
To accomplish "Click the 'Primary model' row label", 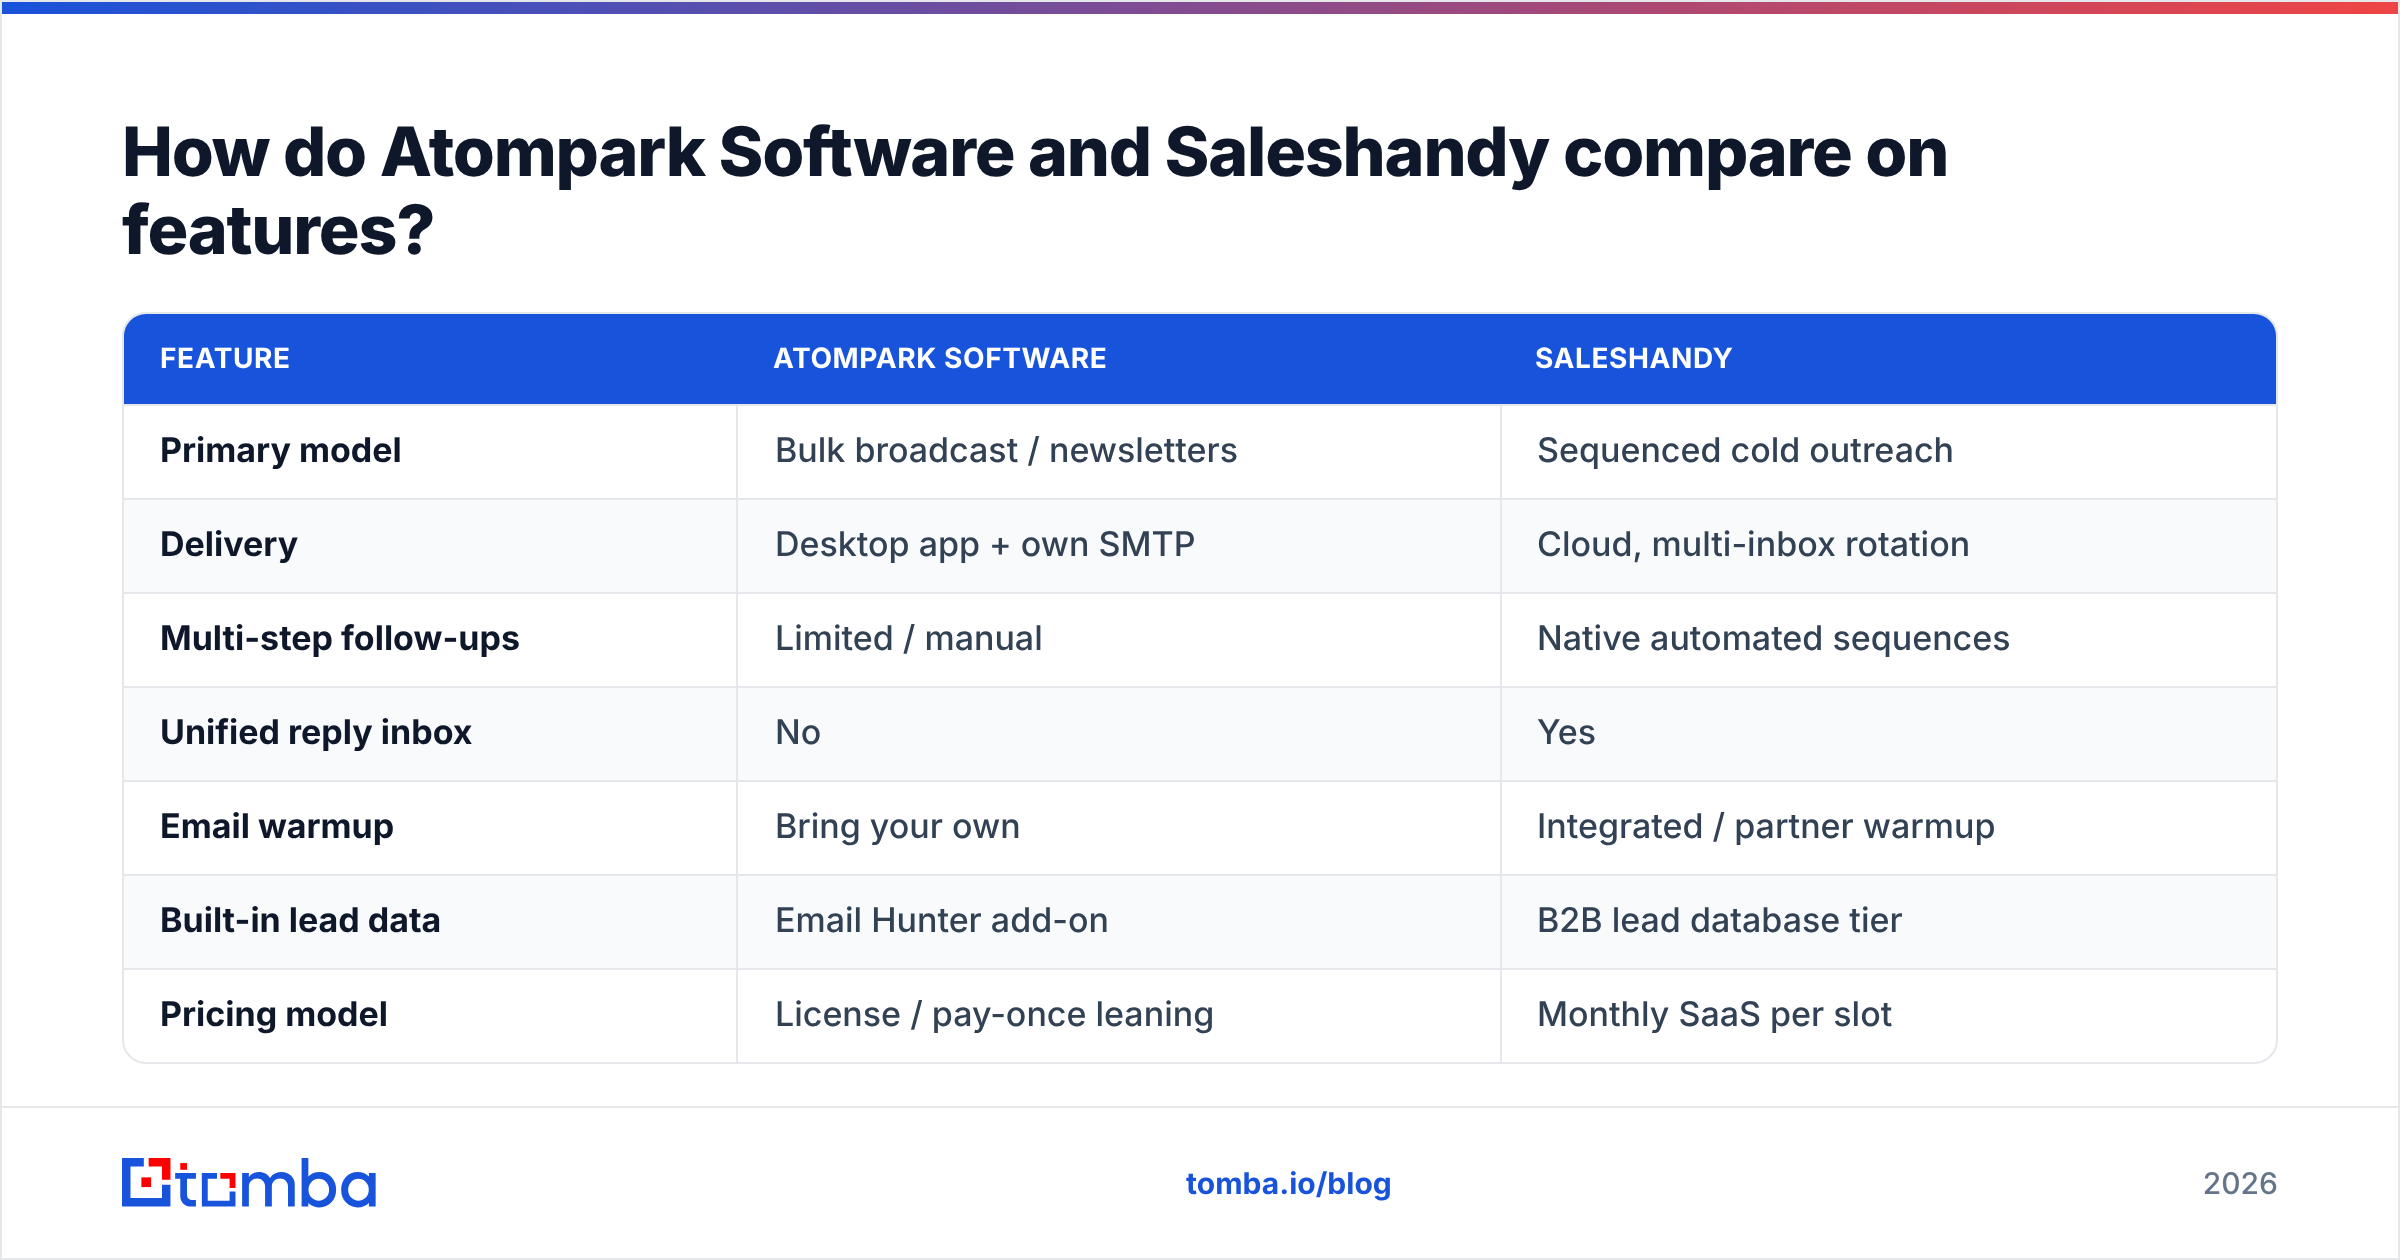I will (x=281, y=451).
